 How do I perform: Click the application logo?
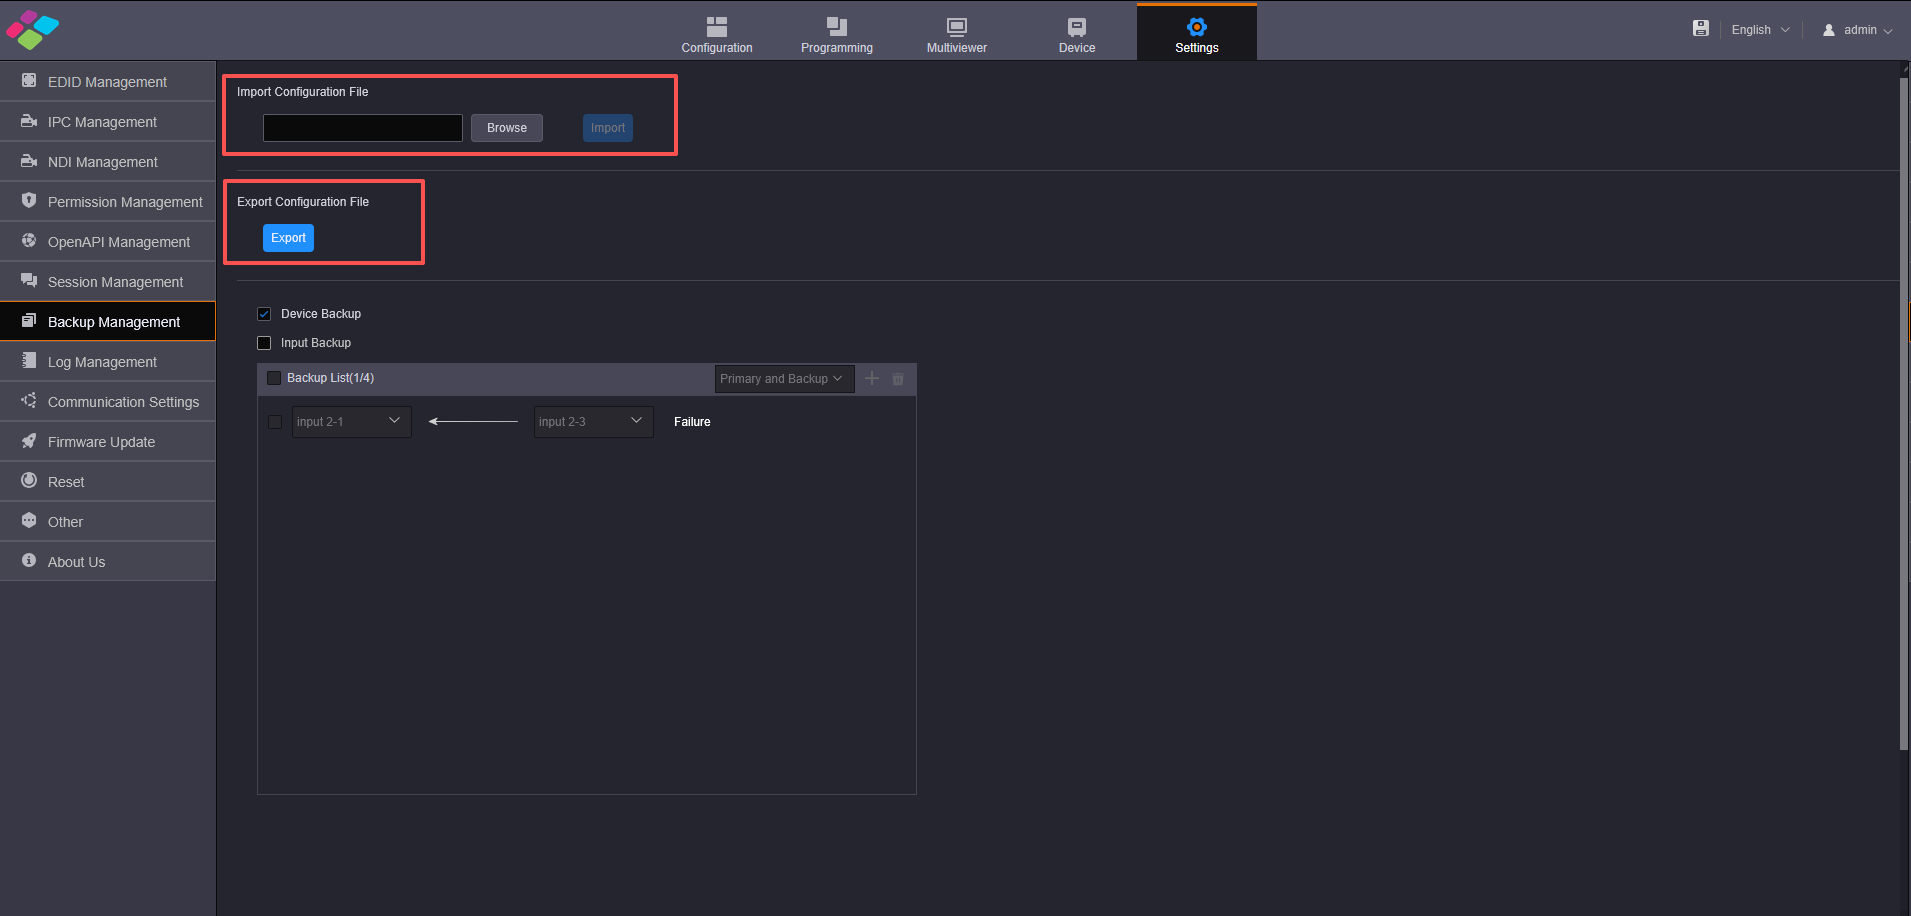click(32, 30)
